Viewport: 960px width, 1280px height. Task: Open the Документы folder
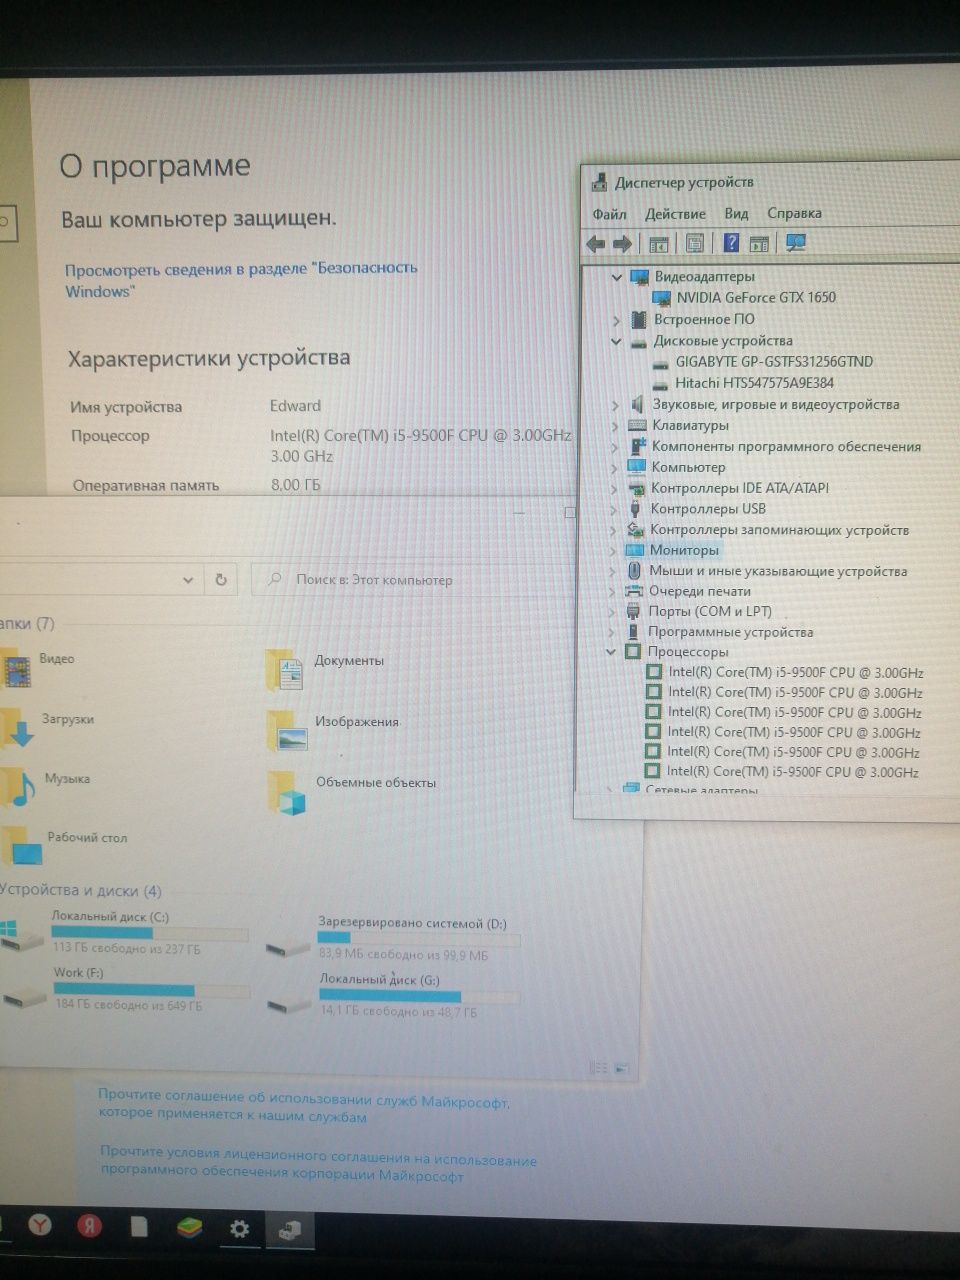[325, 670]
